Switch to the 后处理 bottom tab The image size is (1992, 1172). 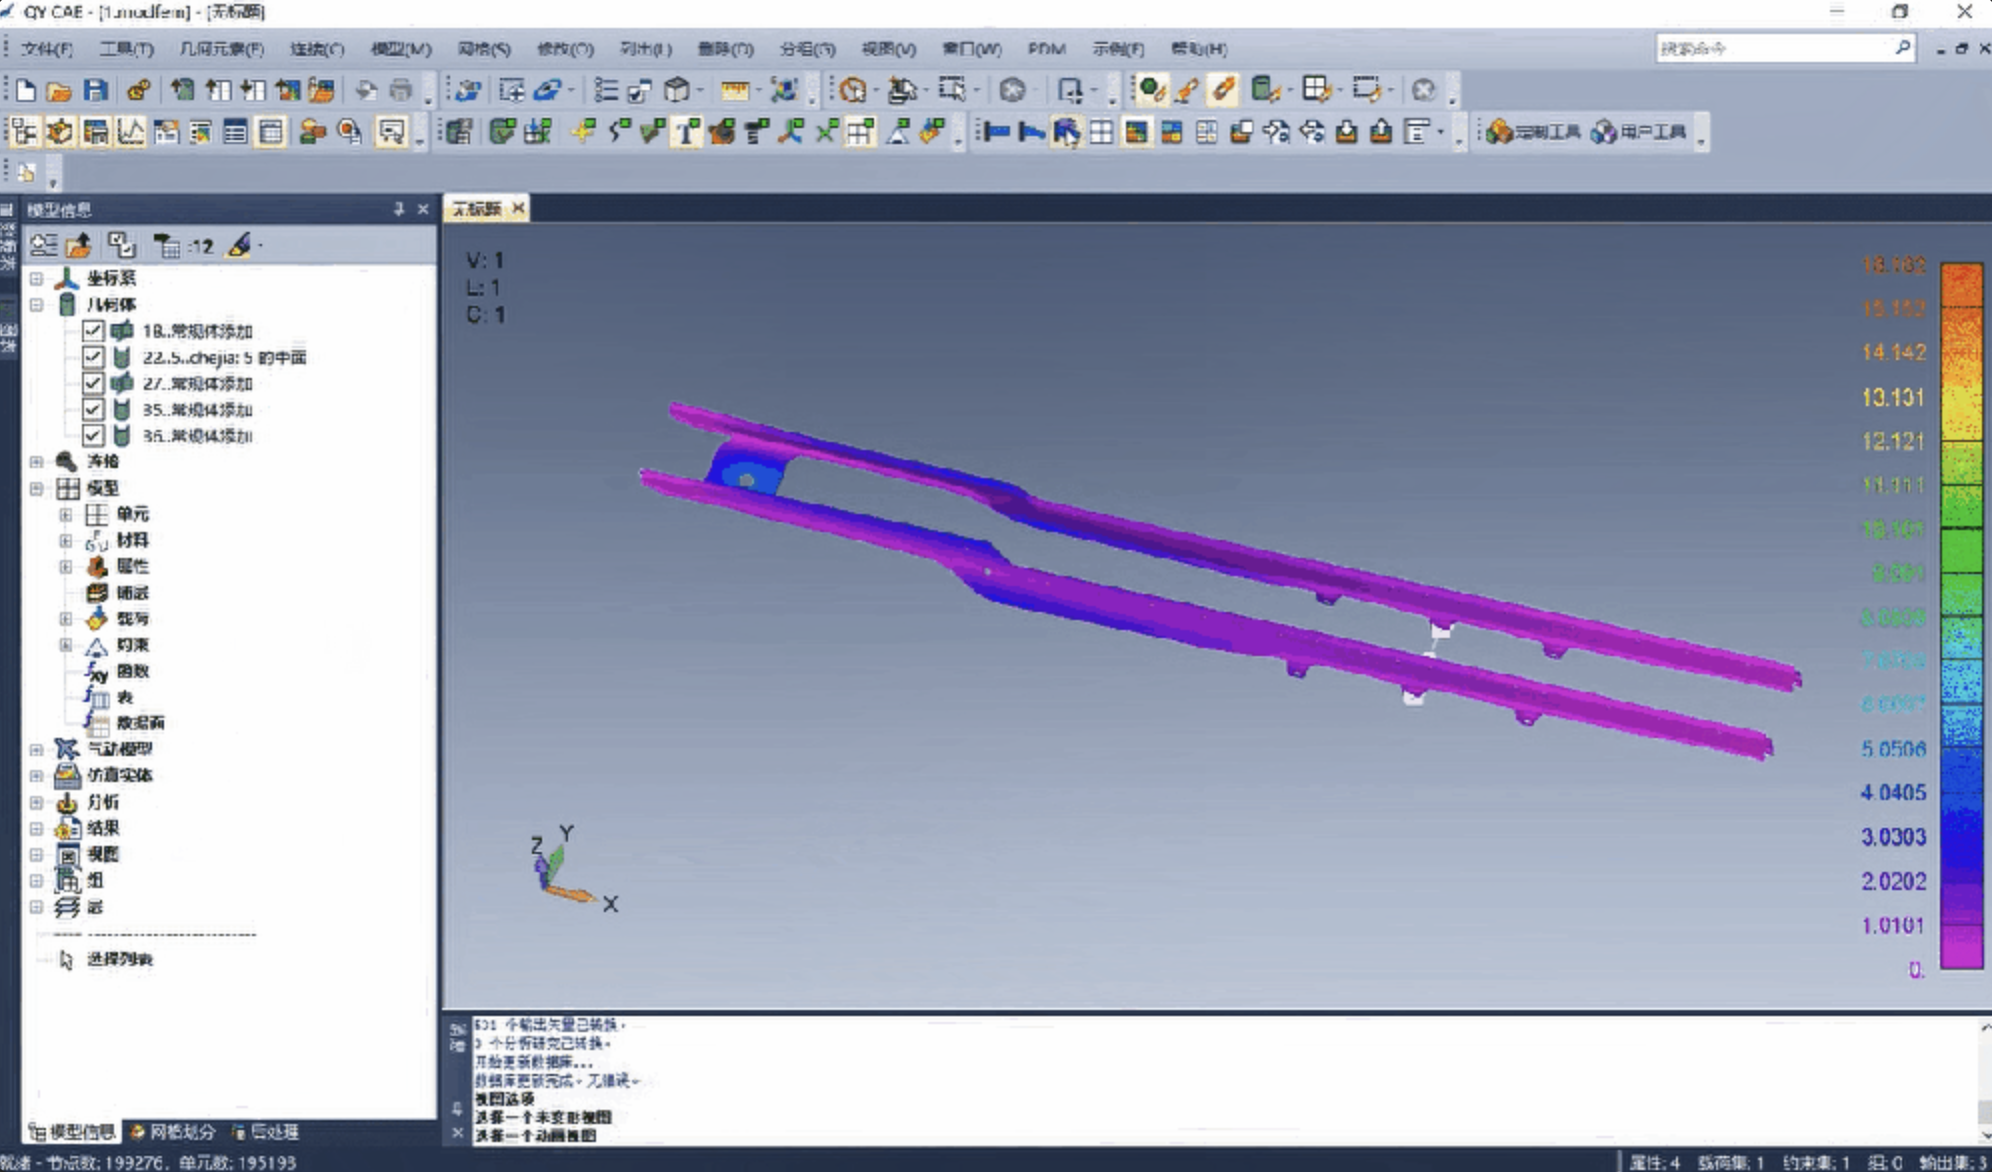coord(266,1131)
